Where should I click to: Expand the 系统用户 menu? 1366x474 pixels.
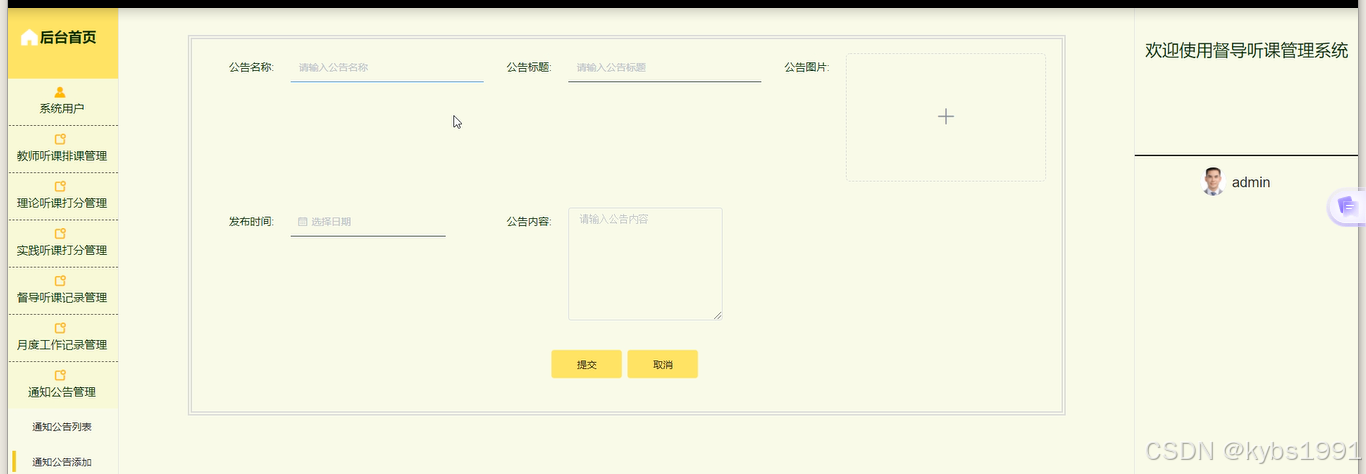(62, 101)
